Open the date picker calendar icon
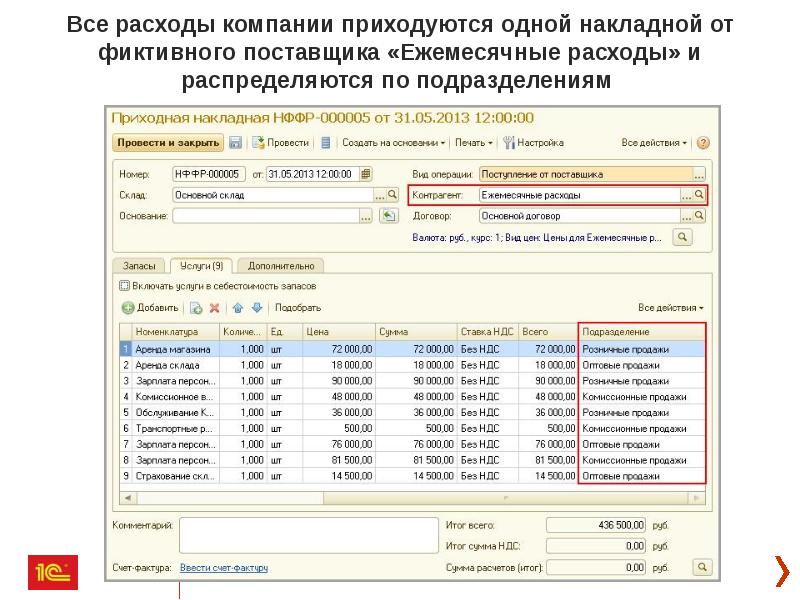This screenshot has height=600, width=800. (x=365, y=174)
